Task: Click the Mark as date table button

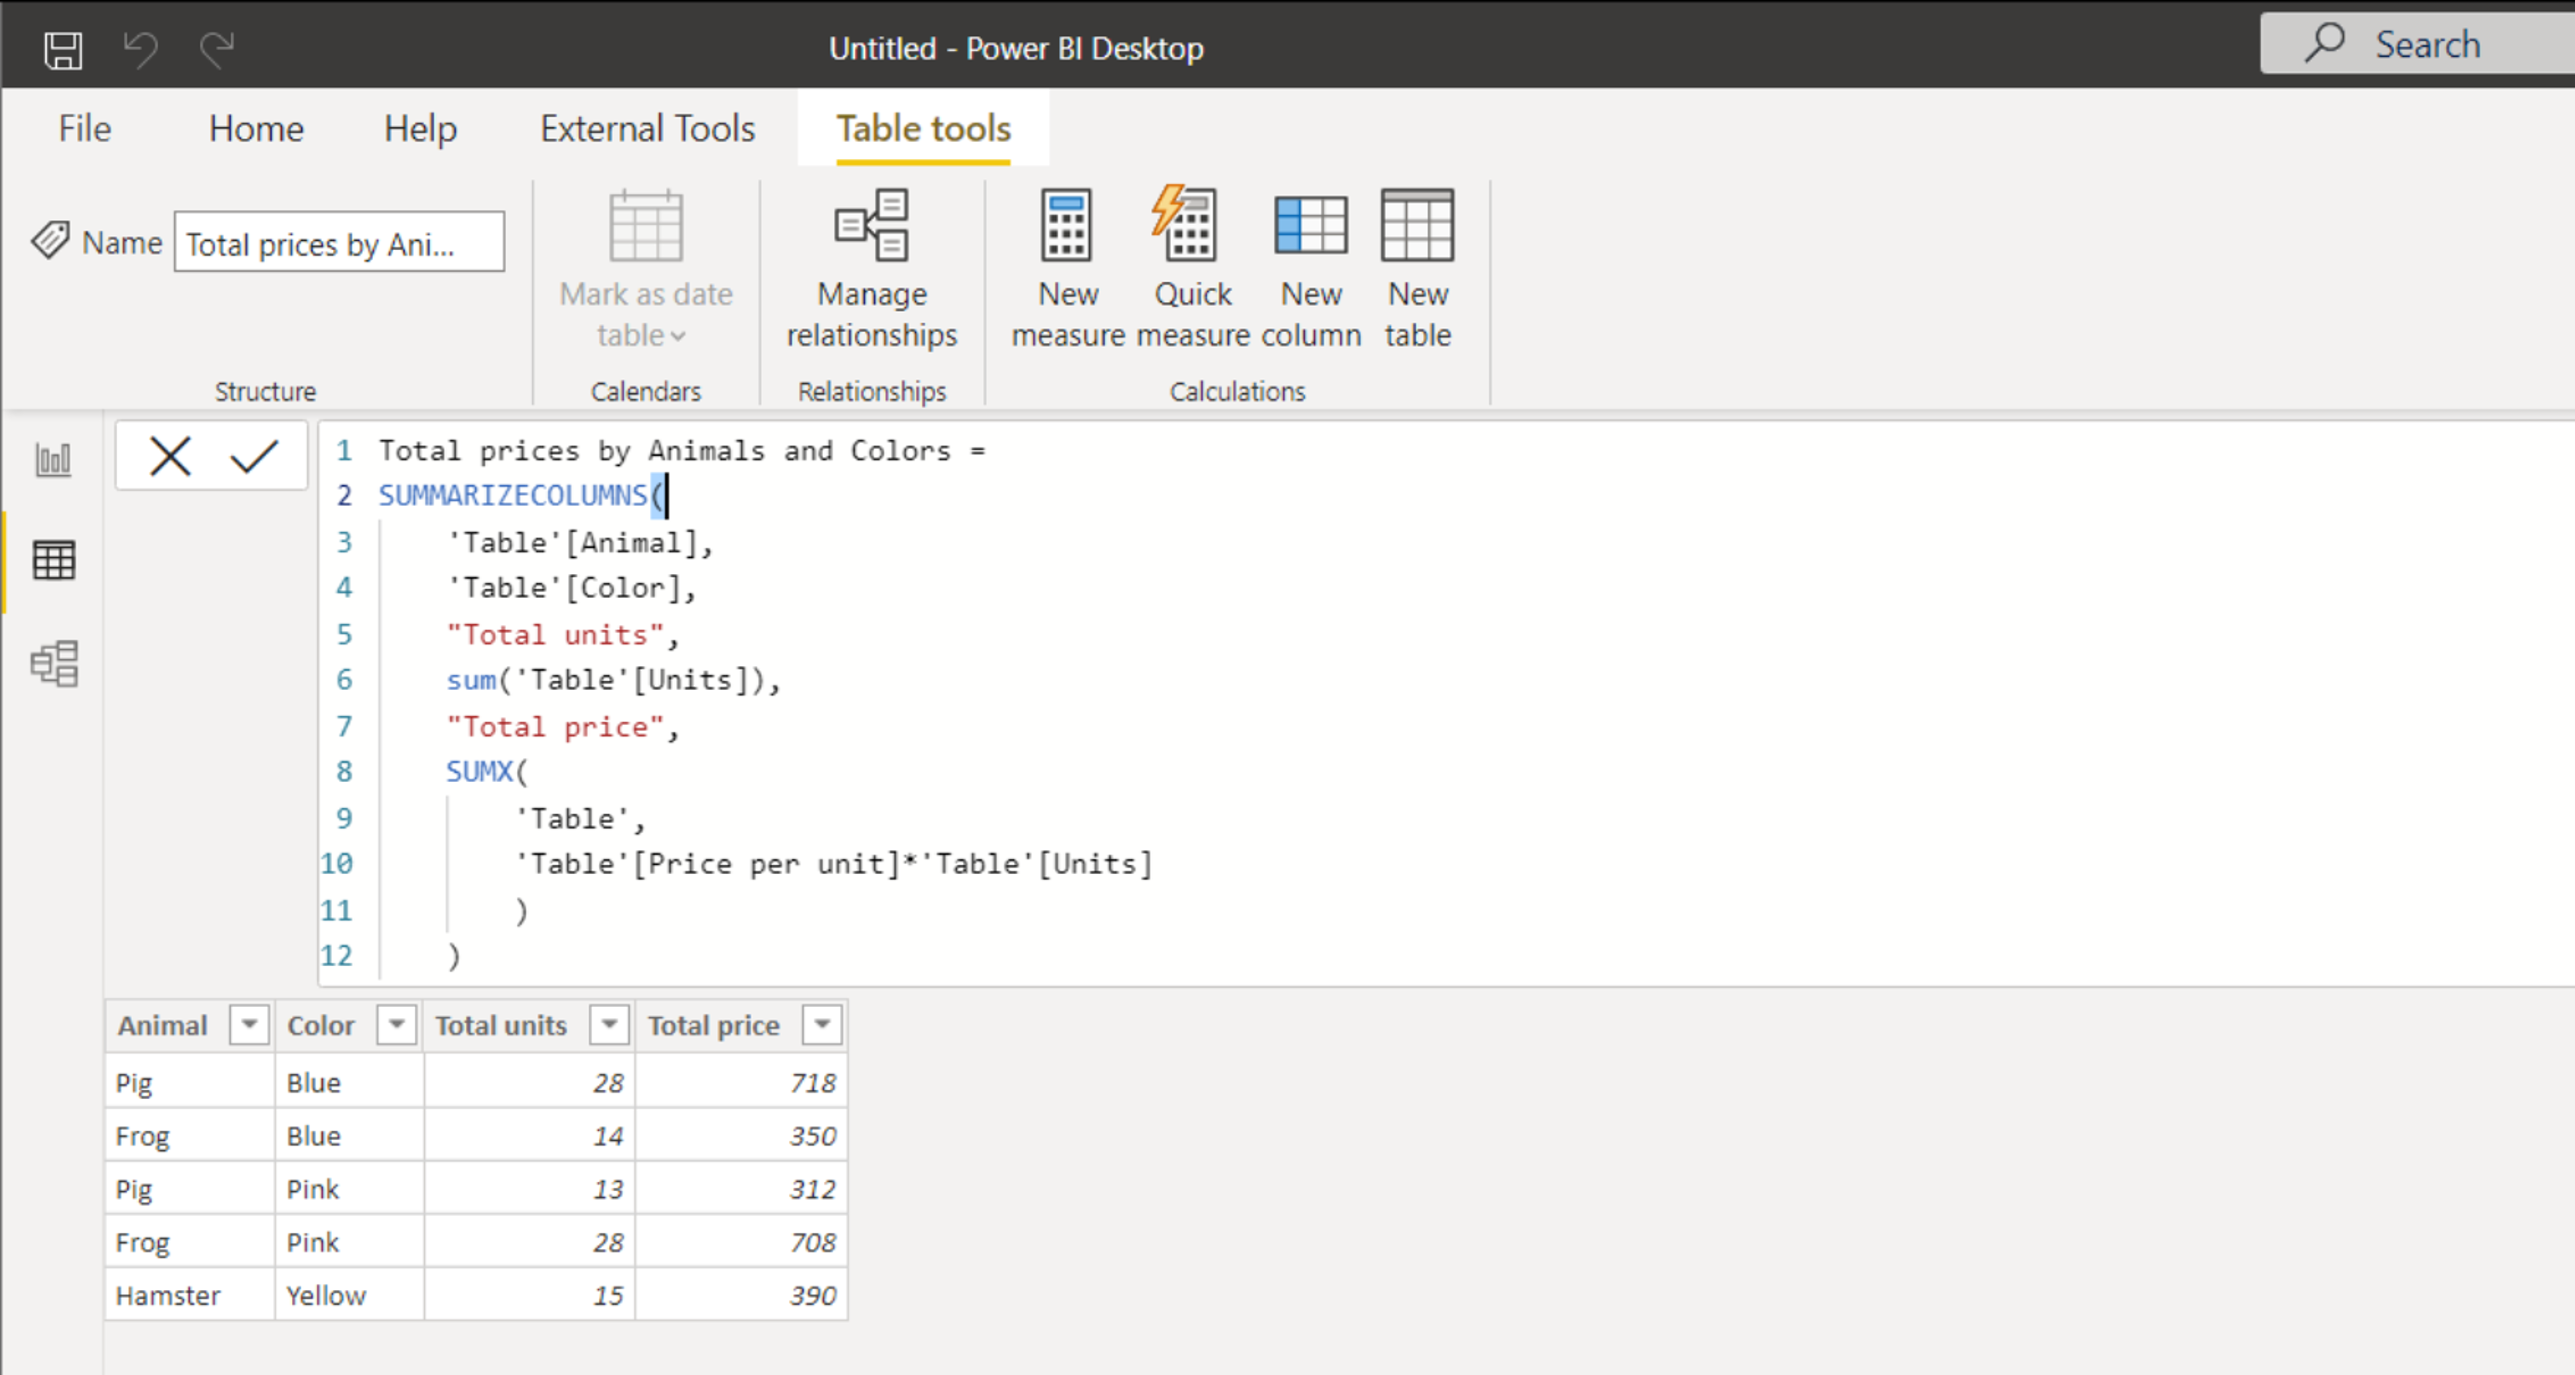Action: pyautogui.click(x=644, y=264)
